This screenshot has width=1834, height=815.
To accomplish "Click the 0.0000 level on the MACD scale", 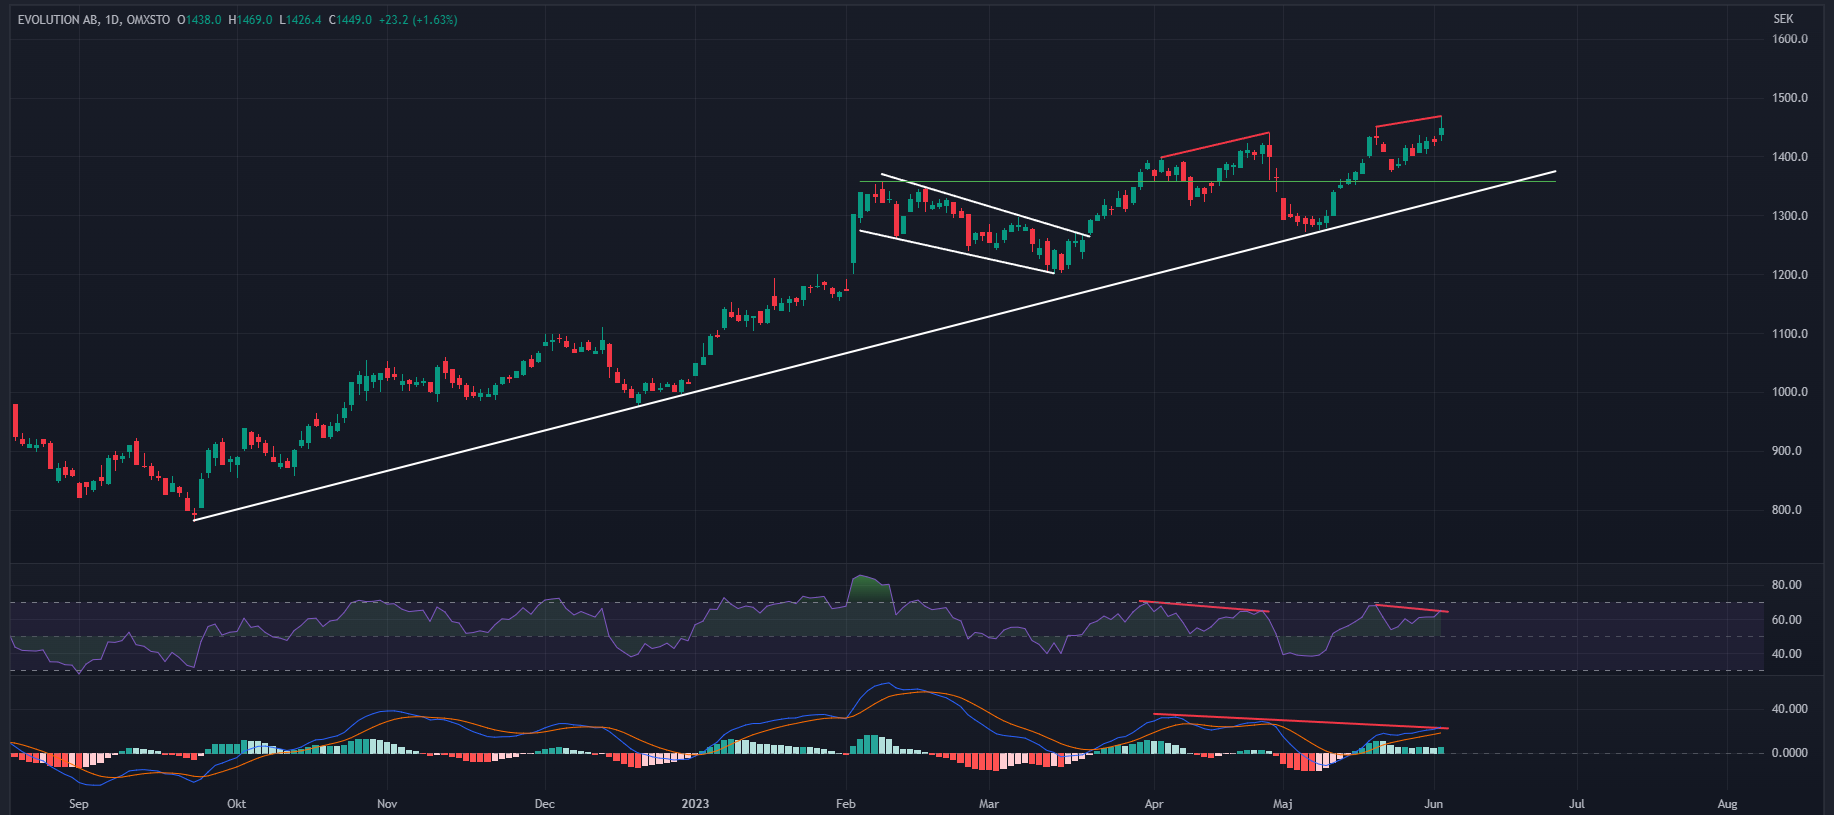I will (1789, 753).
